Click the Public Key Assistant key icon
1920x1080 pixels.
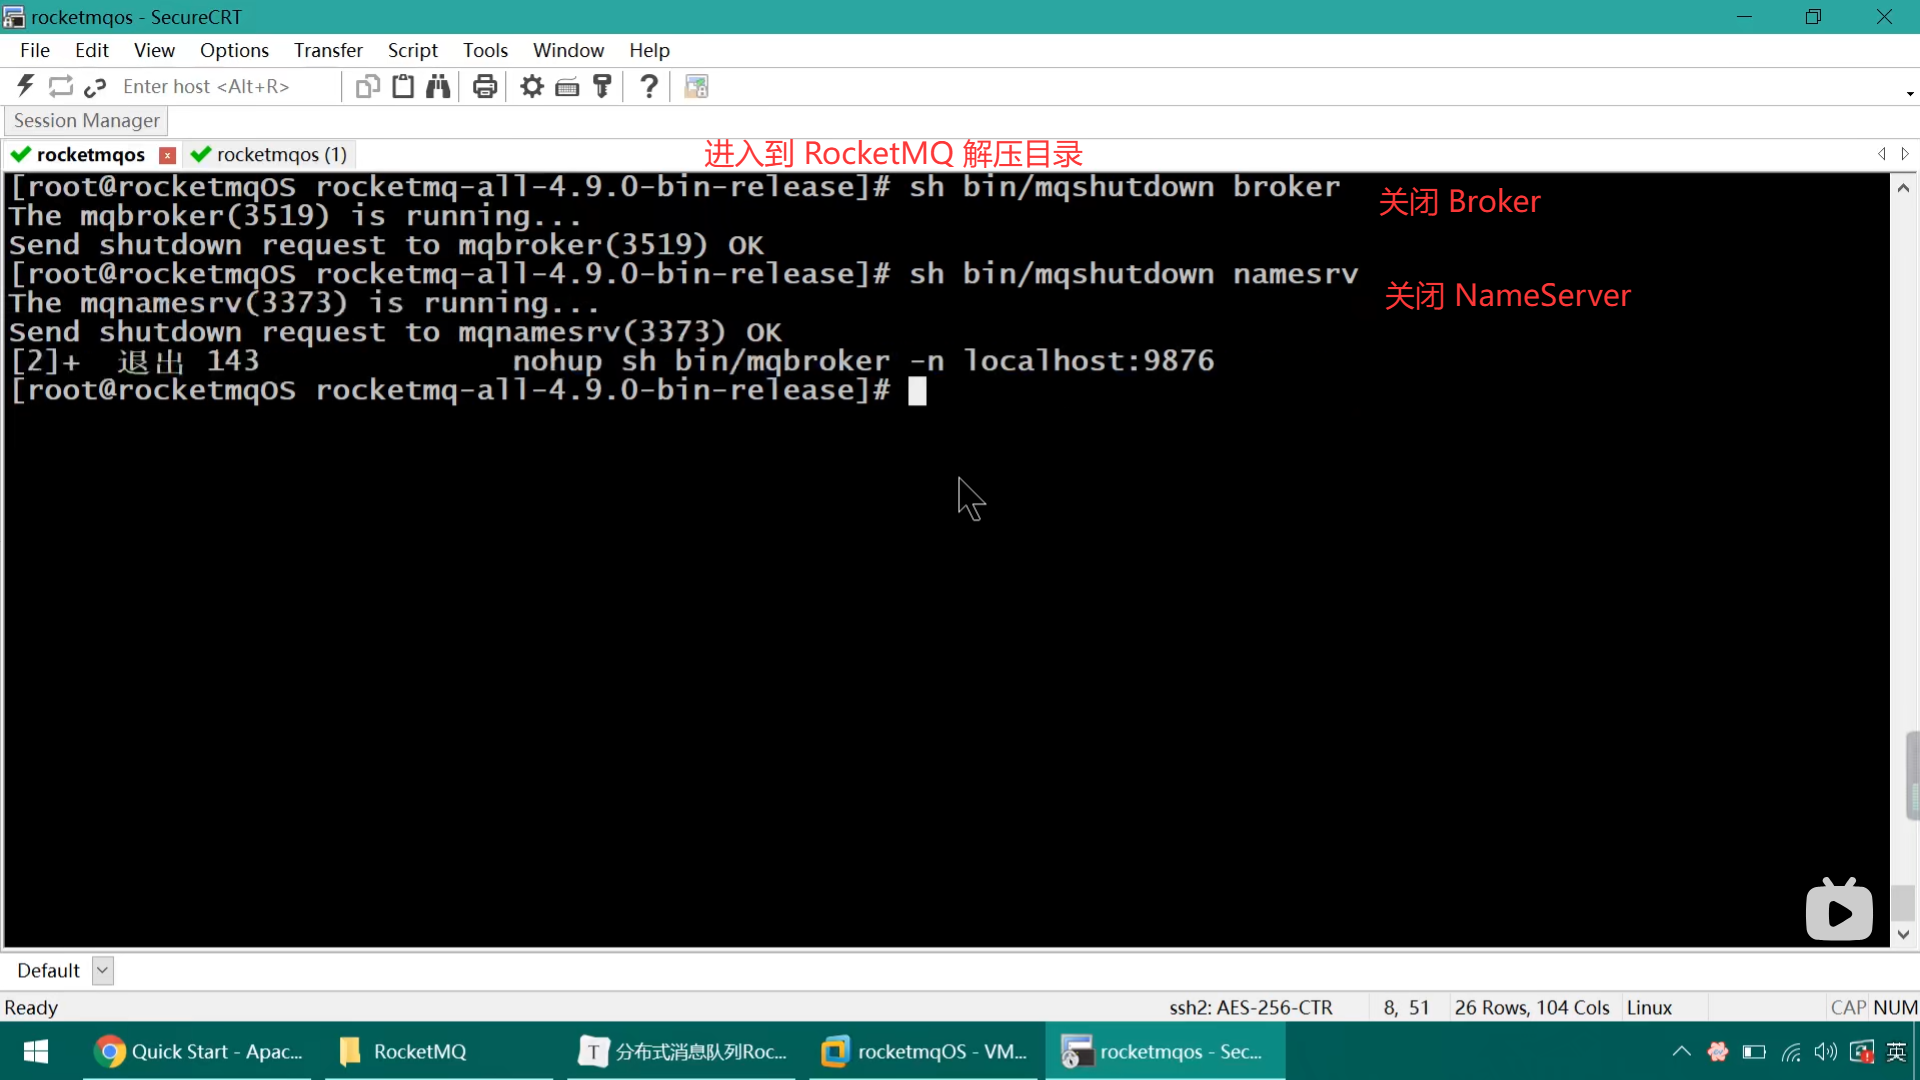[602, 87]
